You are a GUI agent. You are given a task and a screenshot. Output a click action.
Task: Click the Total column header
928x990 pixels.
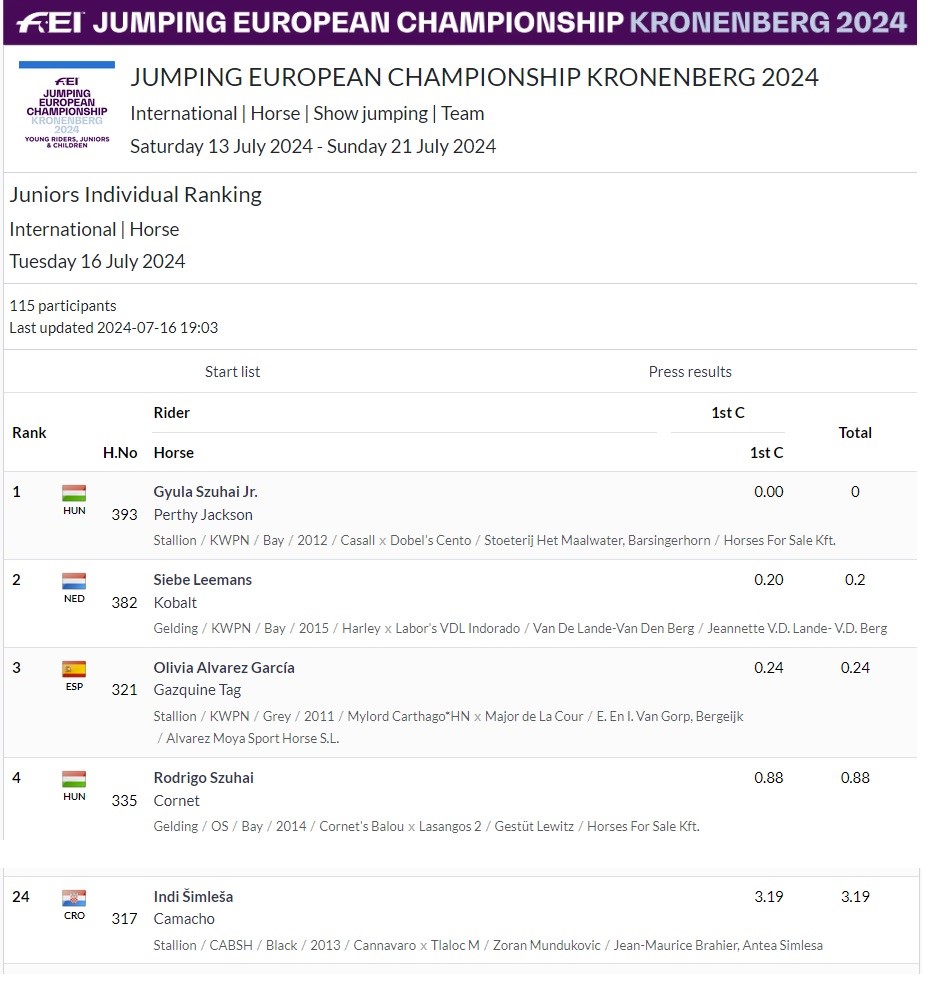pyautogui.click(x=855, y=433)
